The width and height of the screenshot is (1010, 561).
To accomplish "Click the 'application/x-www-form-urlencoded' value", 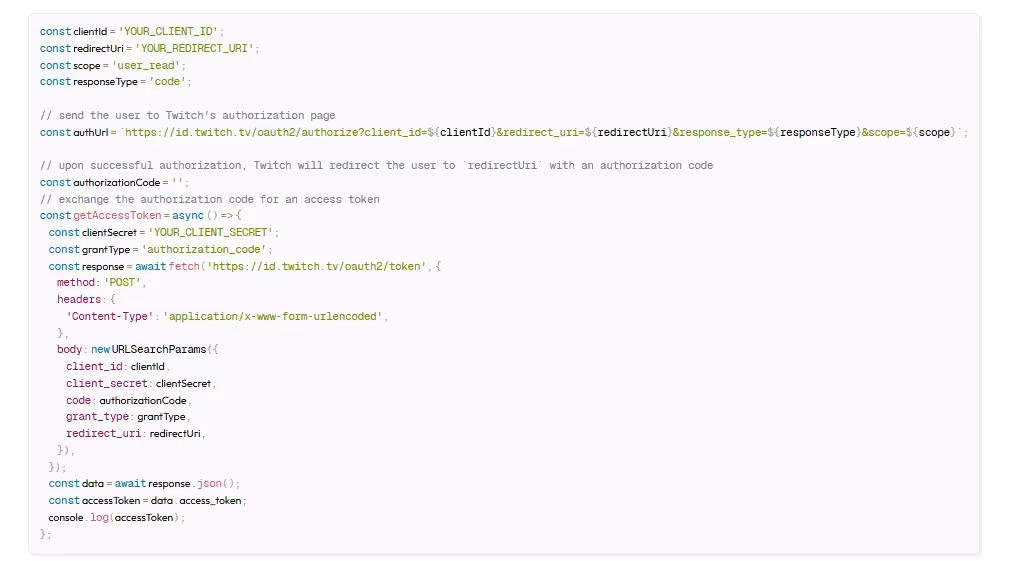I will (272, 316).
